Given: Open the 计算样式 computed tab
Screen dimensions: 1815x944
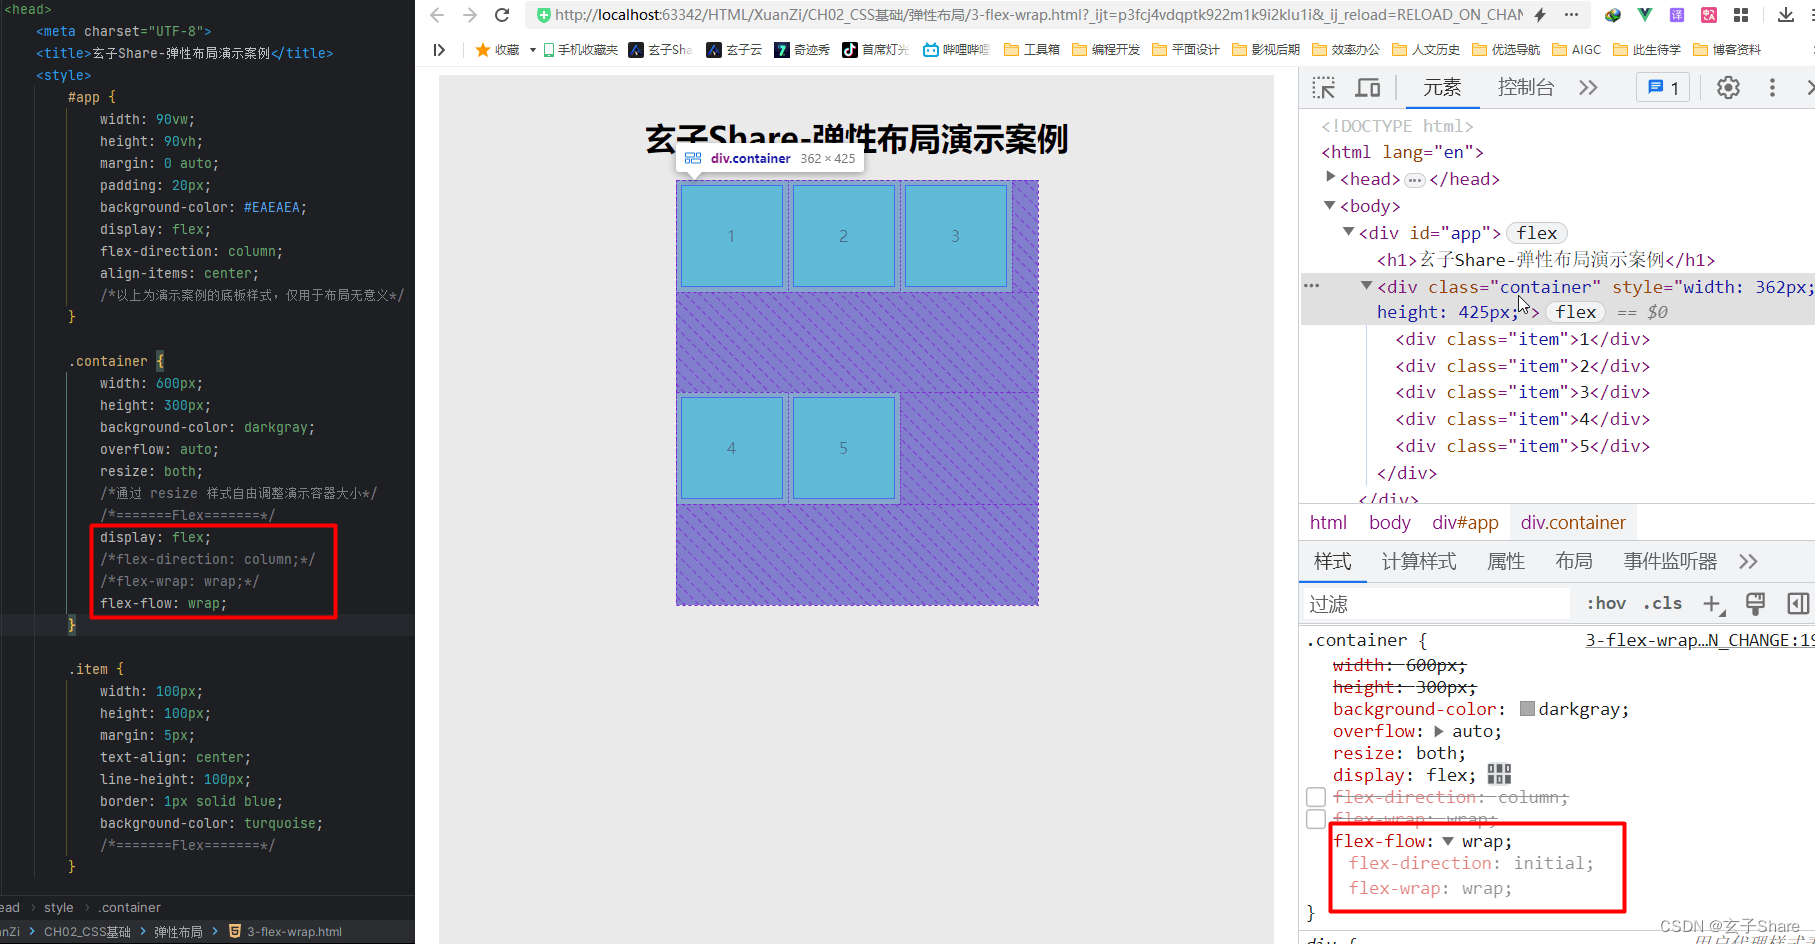Looking at the screenshot, I should (x=1419, y=562).
